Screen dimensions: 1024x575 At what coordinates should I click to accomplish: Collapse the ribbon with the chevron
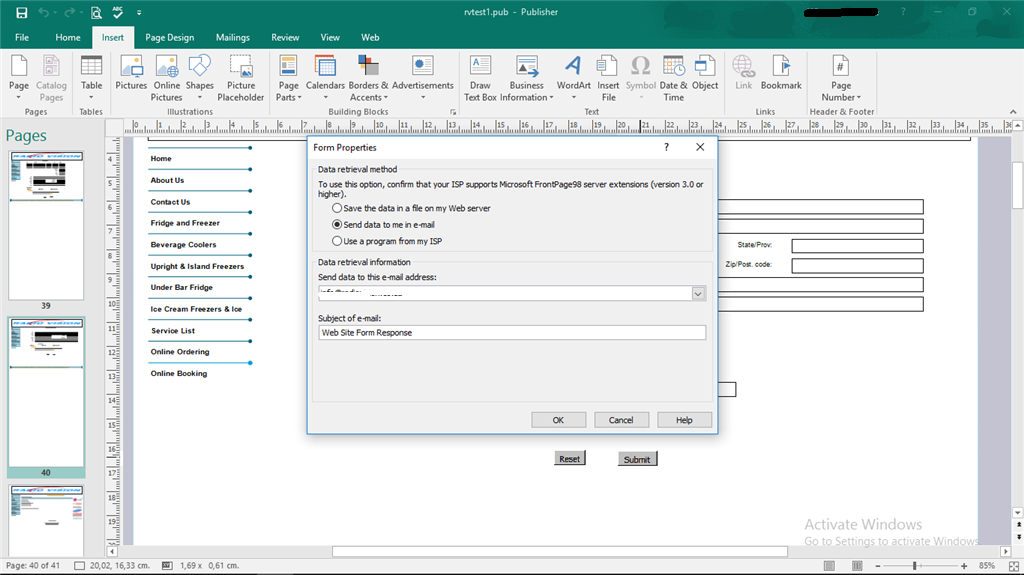[x=1013, y=112]
